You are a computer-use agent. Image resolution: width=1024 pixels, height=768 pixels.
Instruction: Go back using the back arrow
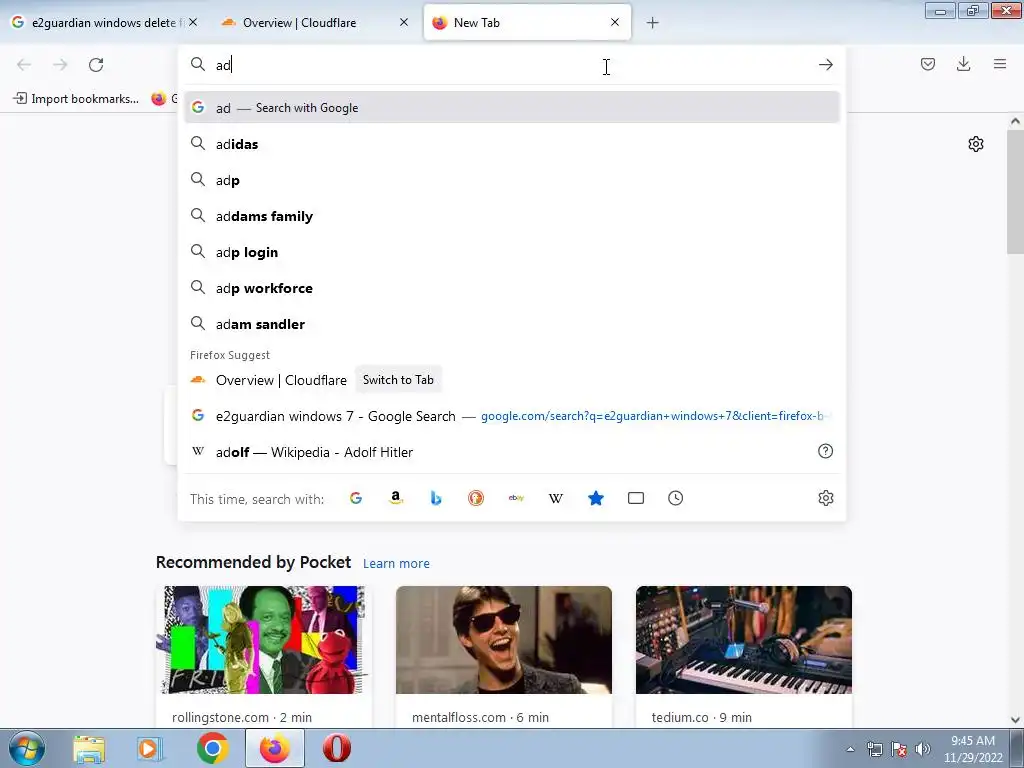pos(24,65)
